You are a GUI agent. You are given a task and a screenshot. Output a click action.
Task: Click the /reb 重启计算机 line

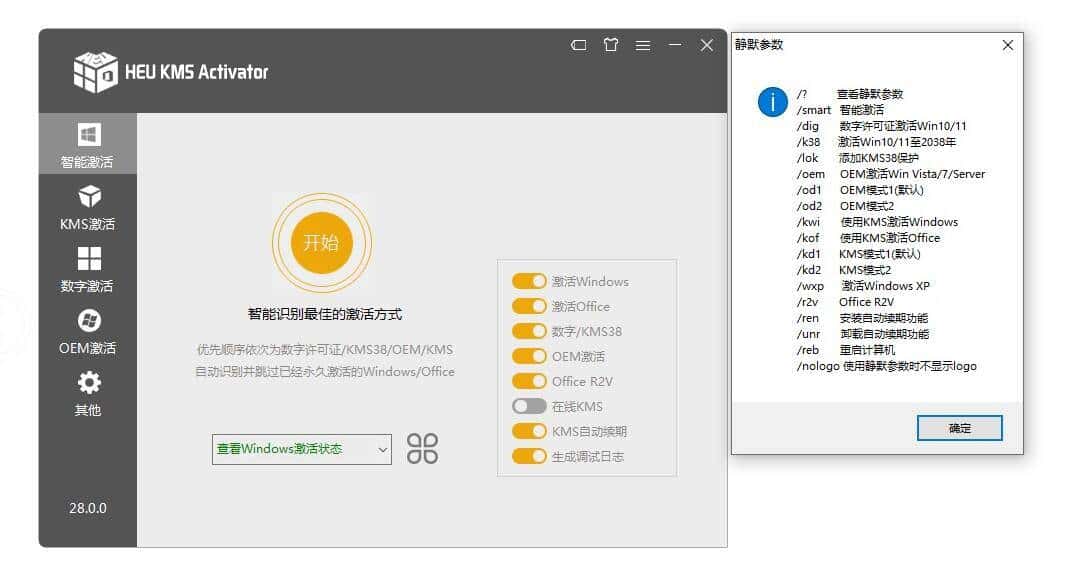click(x=846, y=350)
